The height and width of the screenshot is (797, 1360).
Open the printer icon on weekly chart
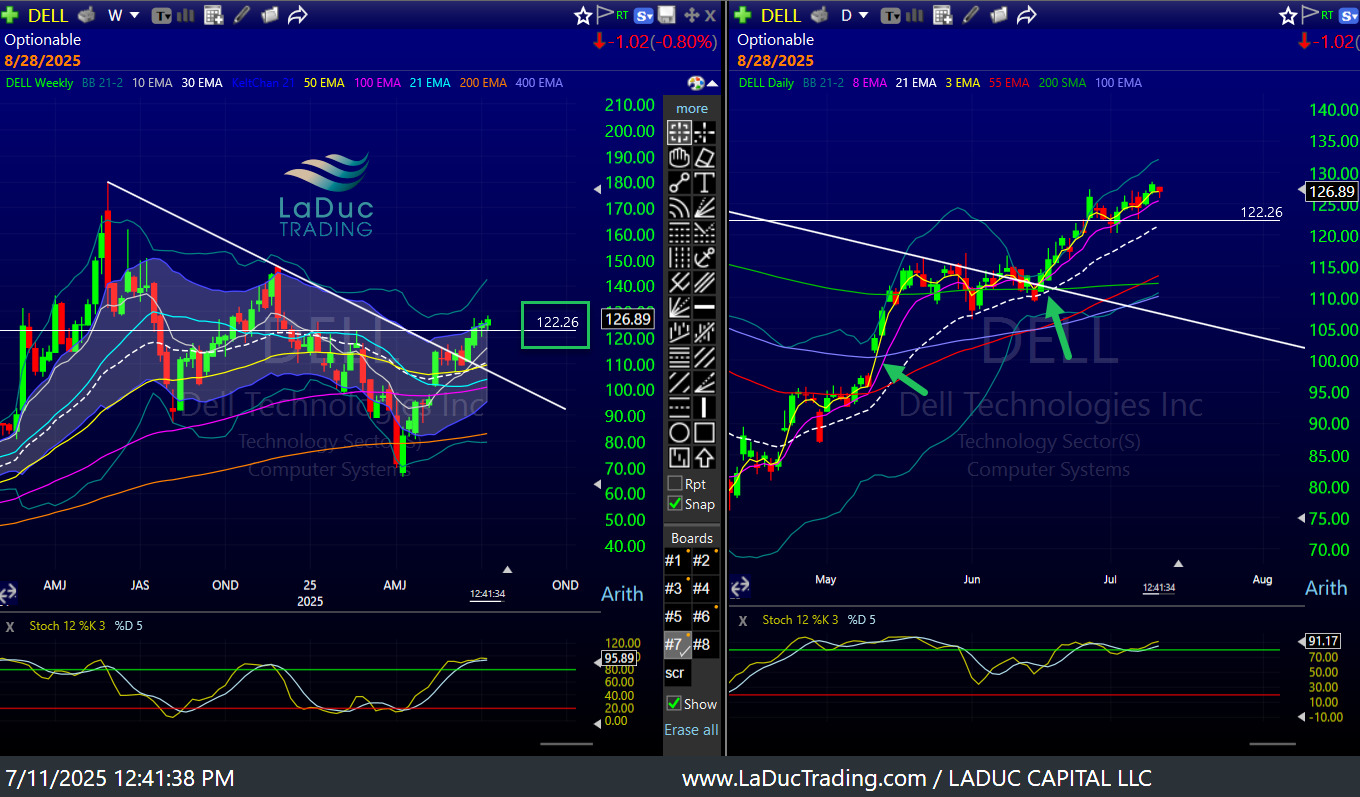tap(87, 15)
